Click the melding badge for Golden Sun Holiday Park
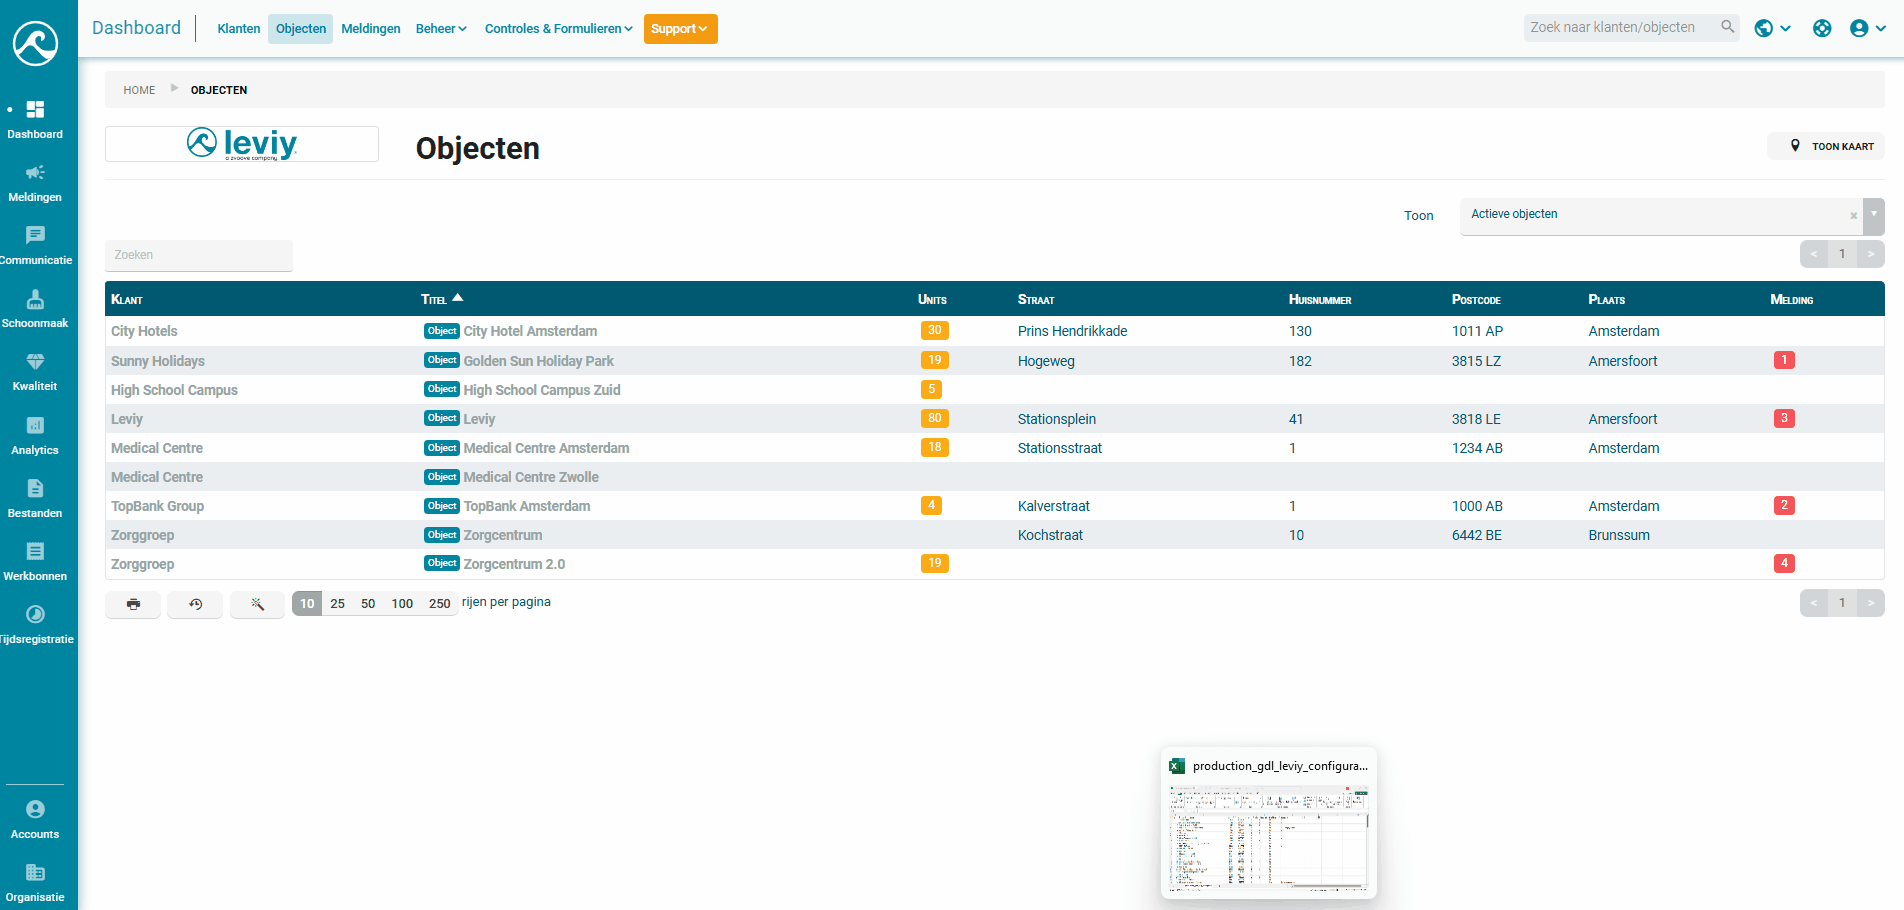Image resolution: width=1904 pixels, height=910 pixels. tap(1784, 360)
